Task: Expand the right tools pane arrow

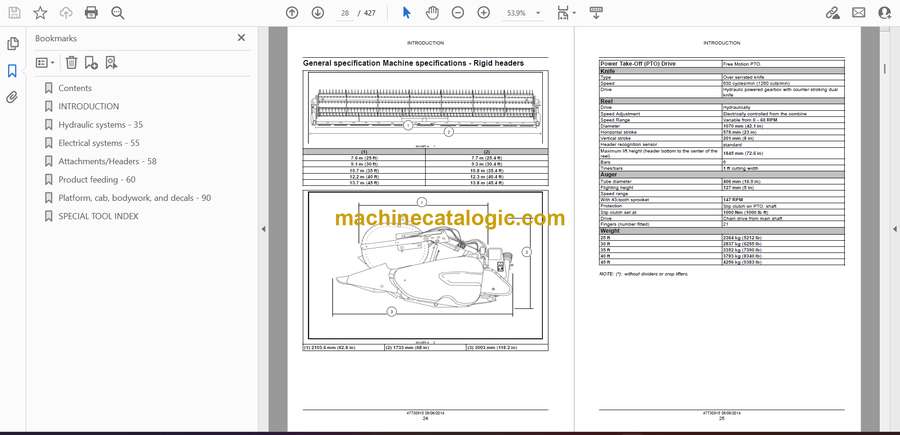Action: pyautogui.click(x=894, y=229)
